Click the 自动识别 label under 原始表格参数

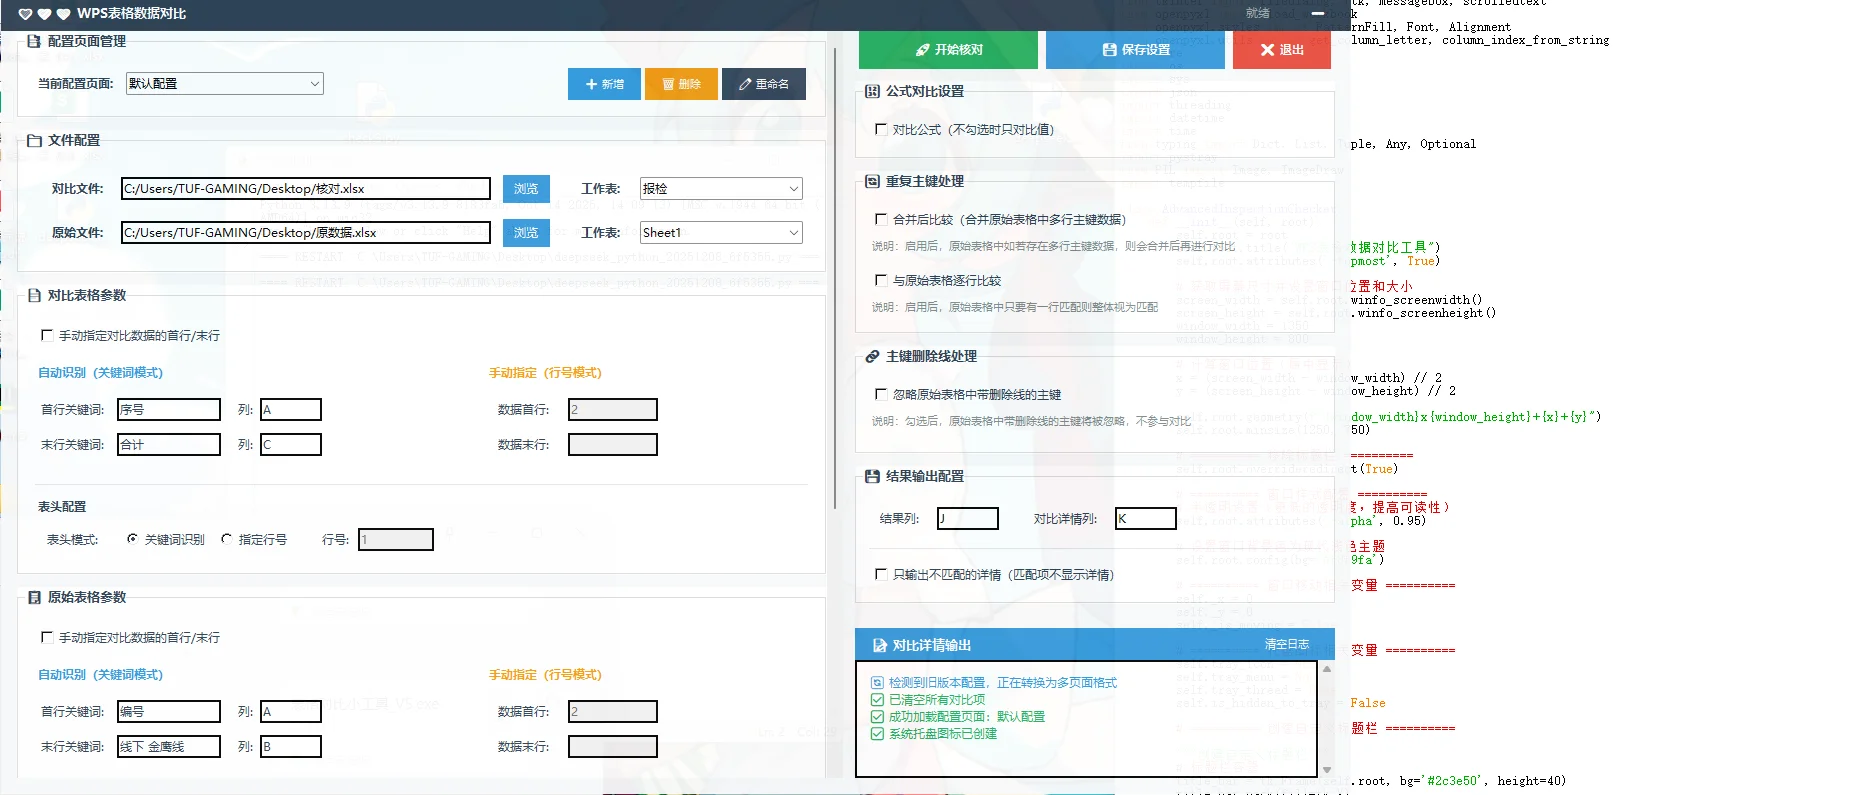pos(100,675)
